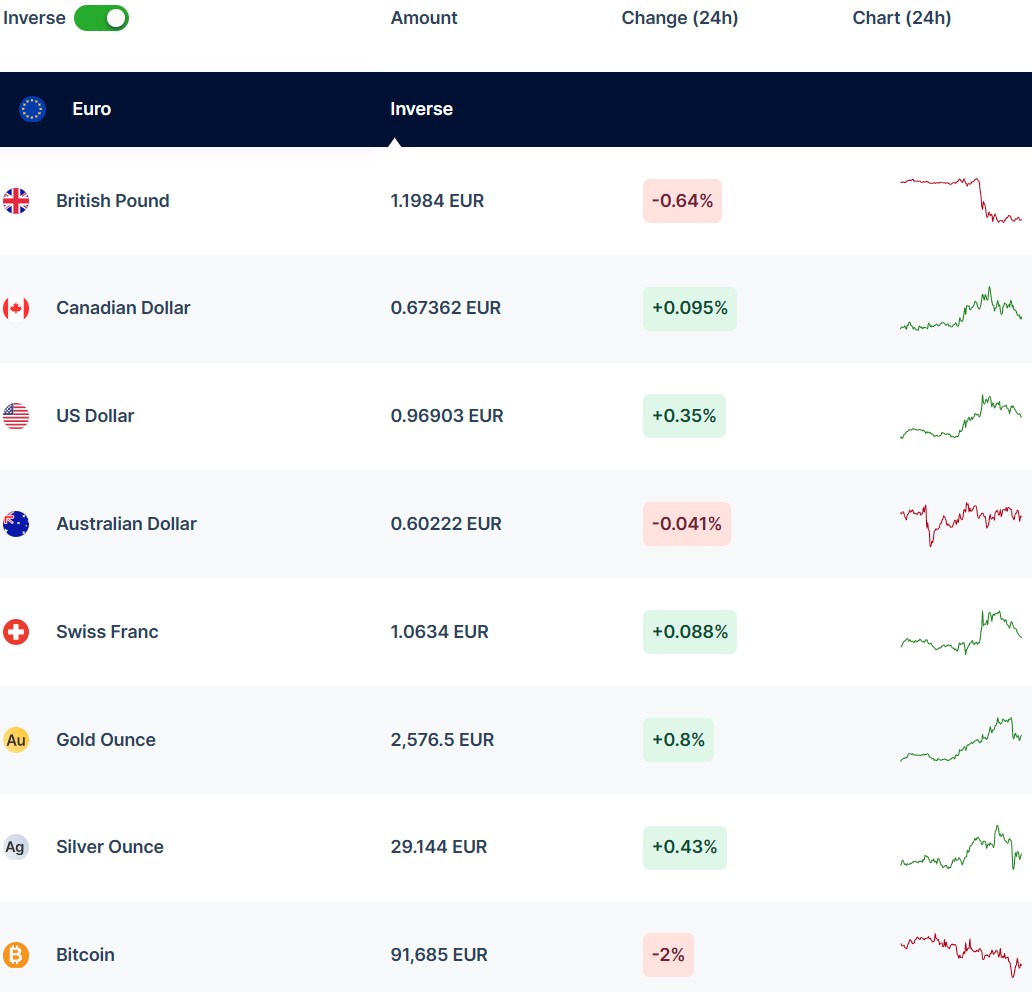Click the Euro flag icon

tap(32, 109)
